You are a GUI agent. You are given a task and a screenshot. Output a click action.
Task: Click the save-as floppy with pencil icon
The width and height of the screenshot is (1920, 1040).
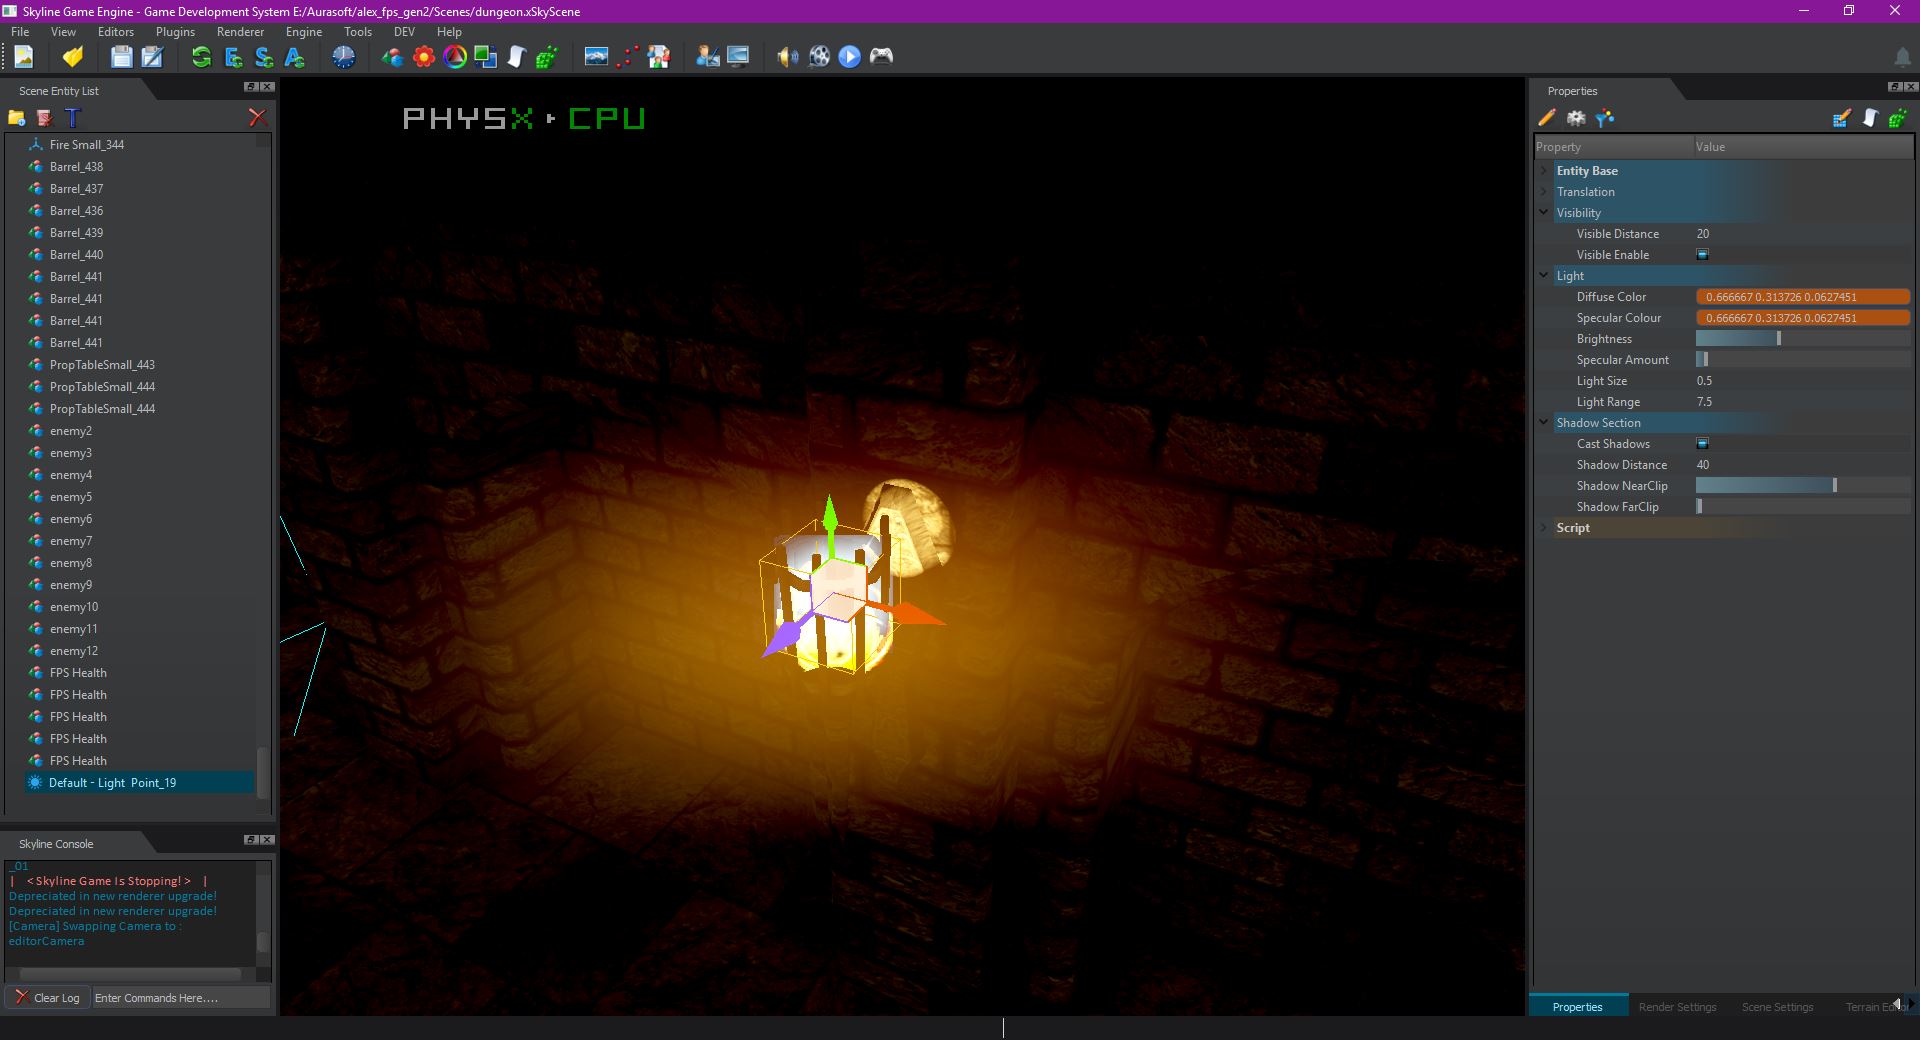point(152,57)
